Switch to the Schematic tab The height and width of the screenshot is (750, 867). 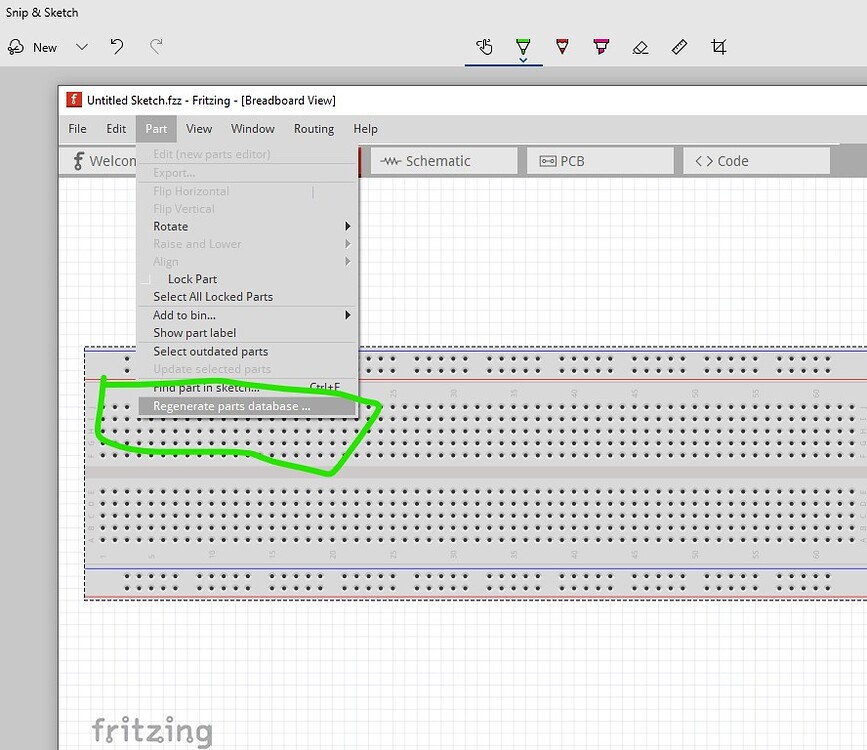(x=443, y=161)
